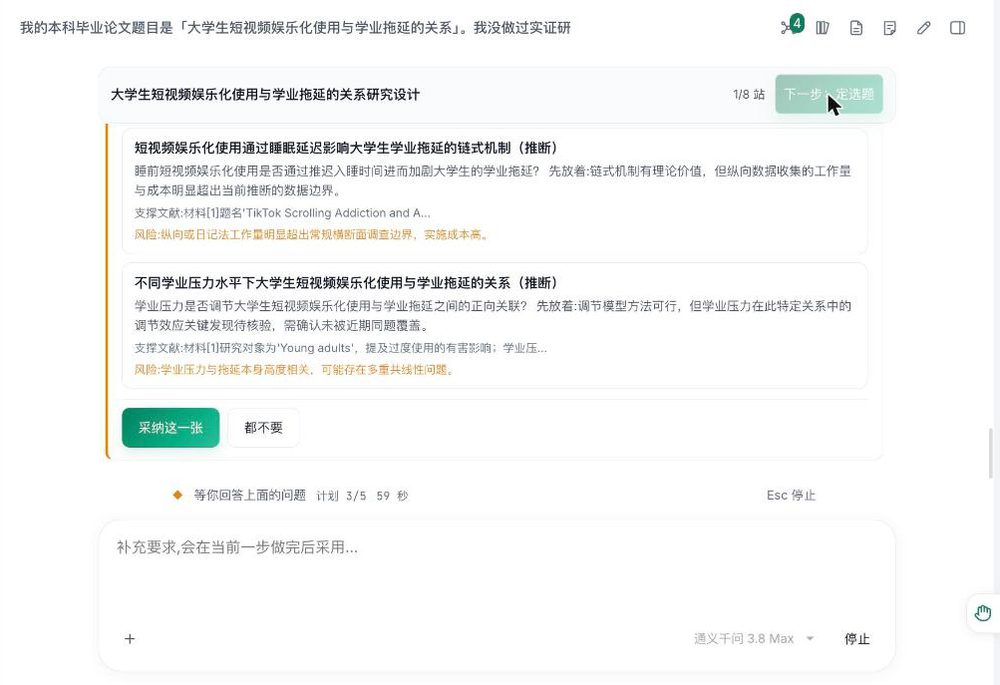
Task: Open the document page icon
Action: pos(857,28)
